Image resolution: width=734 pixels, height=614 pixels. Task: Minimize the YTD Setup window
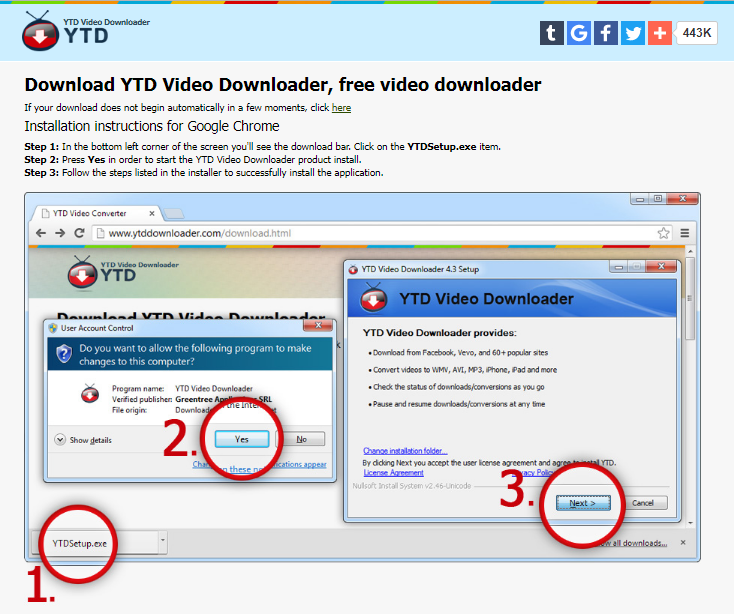619,266
